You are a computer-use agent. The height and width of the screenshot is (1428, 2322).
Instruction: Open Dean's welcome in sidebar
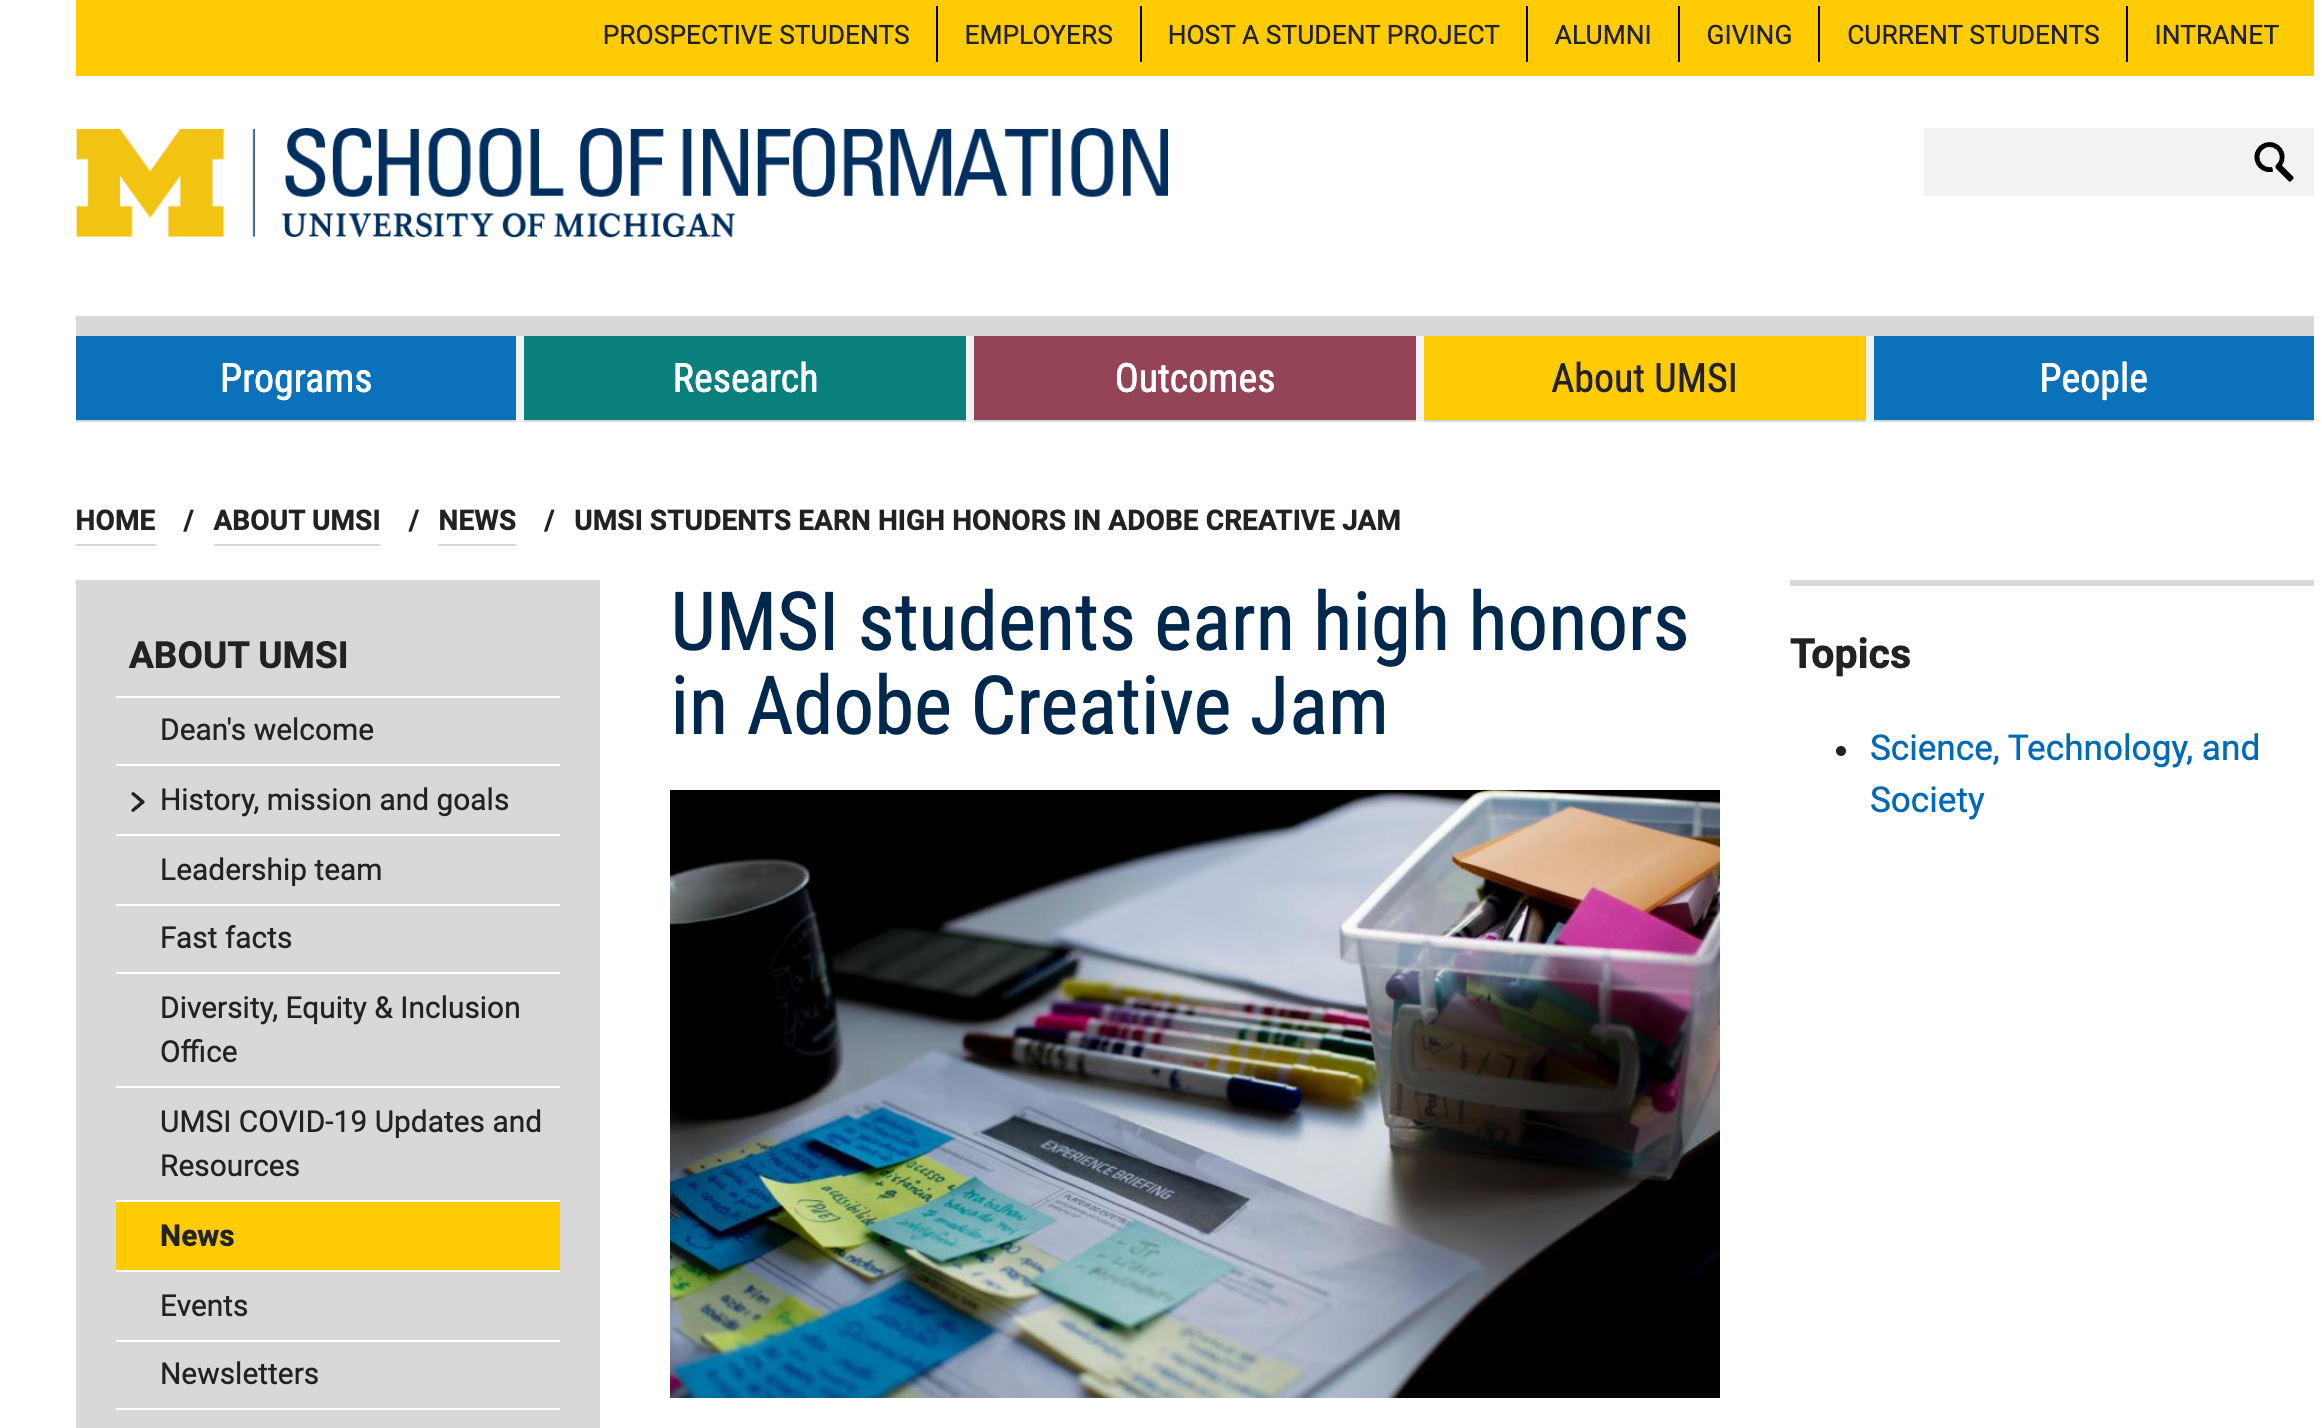[266, 730]
